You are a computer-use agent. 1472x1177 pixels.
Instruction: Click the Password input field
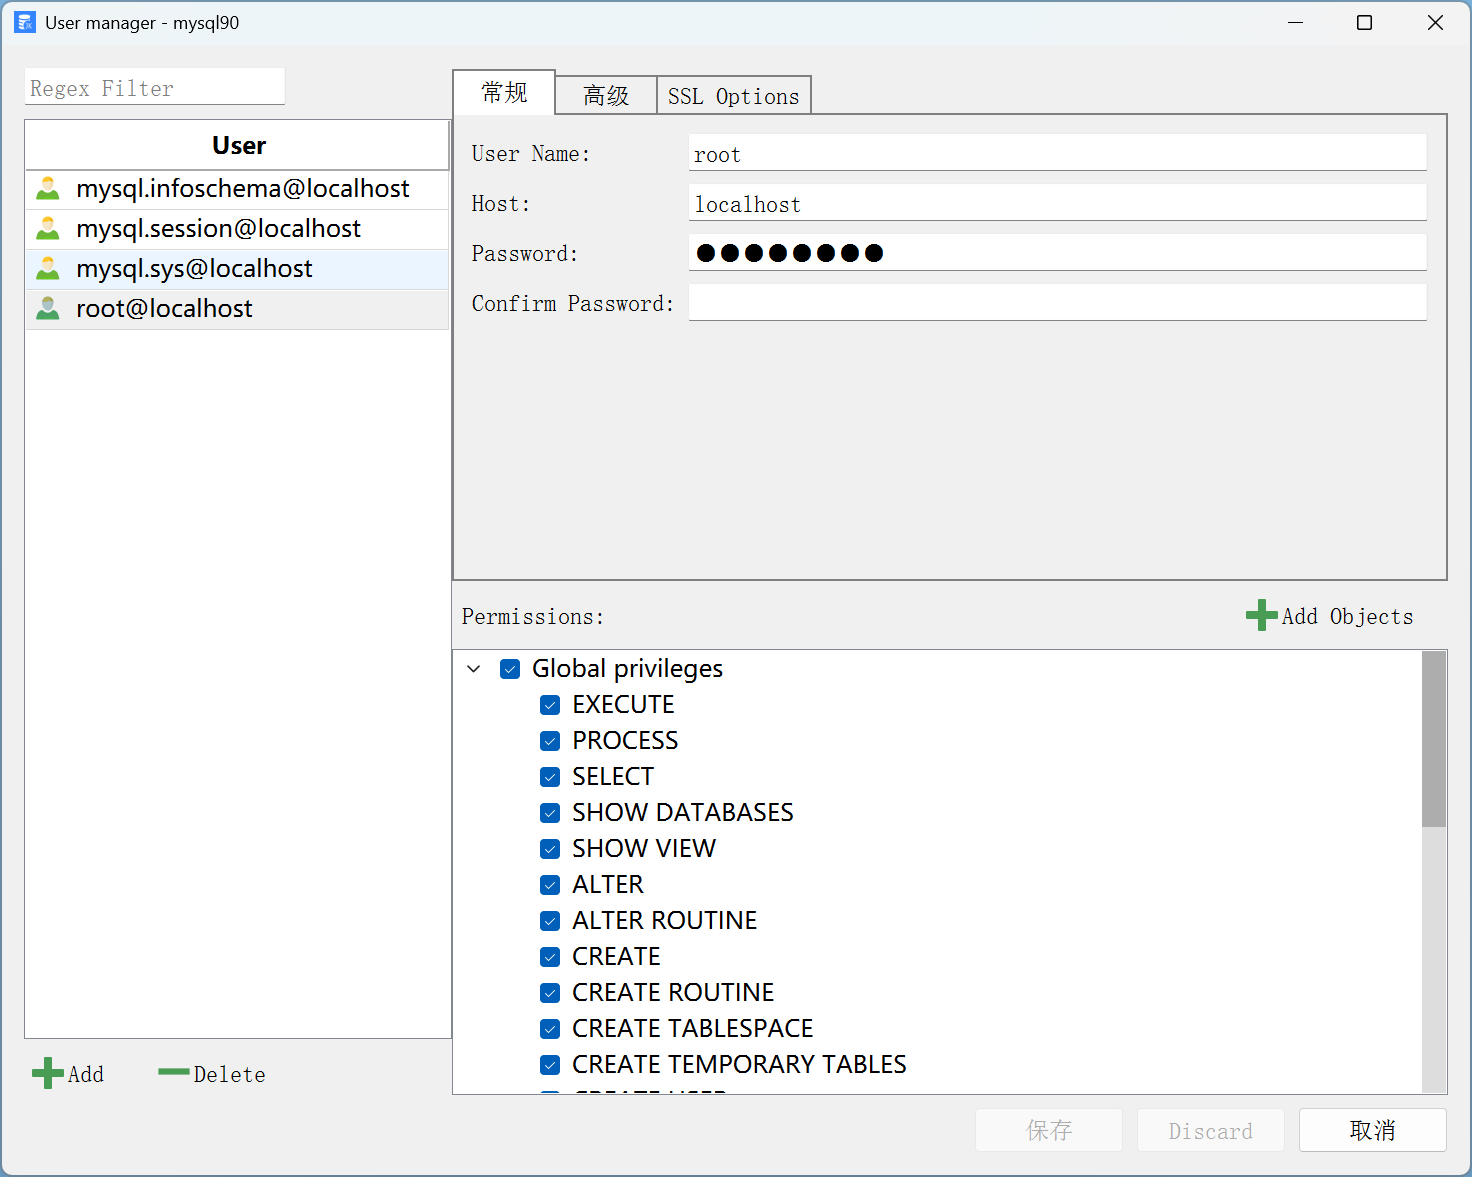pyautogui.click(x=1058, y=253)
